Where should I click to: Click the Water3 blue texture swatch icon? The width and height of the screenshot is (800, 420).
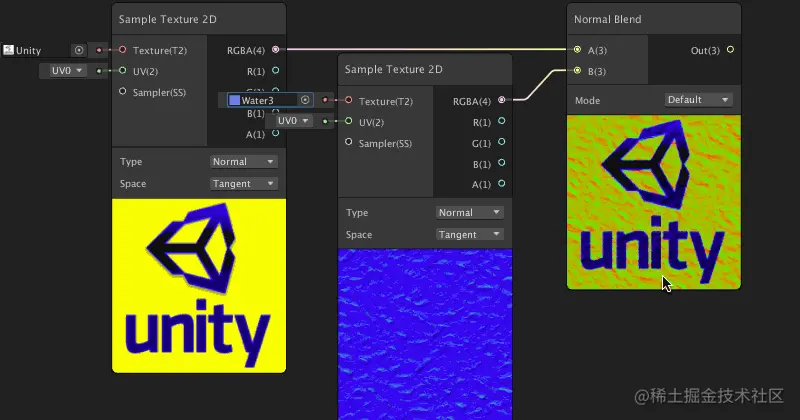234,100
